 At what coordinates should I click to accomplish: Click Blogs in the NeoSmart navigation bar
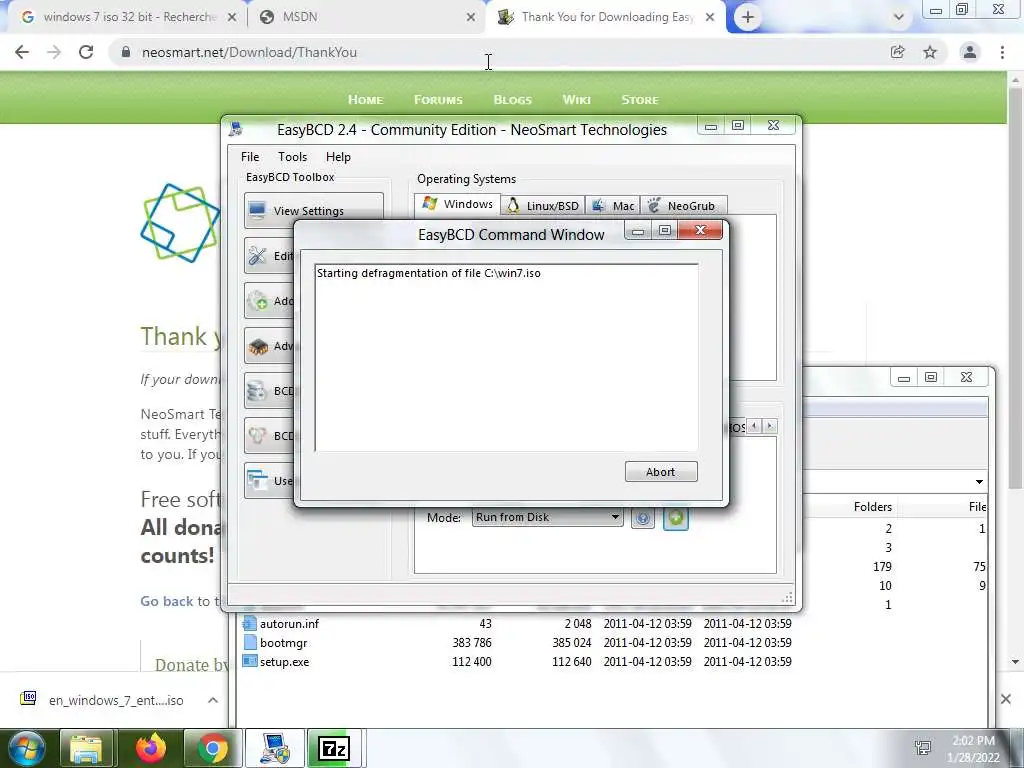coord(513,100)
